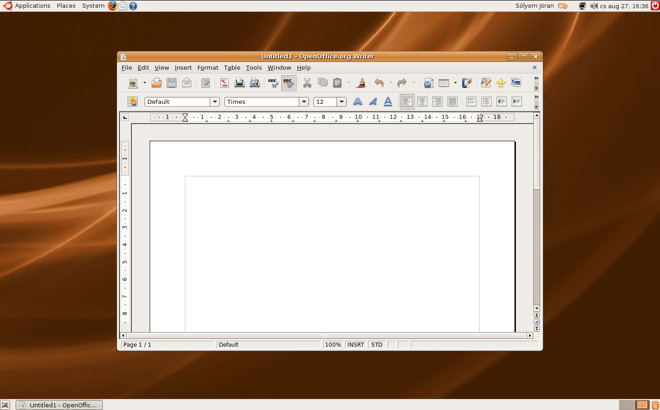Expand Standard toolbar overflow chevron
660x410 pixels.
(x=536, y=78)
